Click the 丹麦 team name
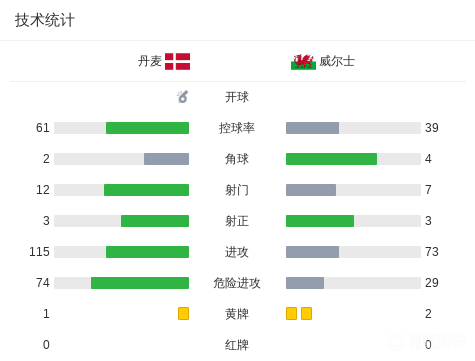Screen dimensions: 475x361 pyautogui.click(x=150, y=61)
